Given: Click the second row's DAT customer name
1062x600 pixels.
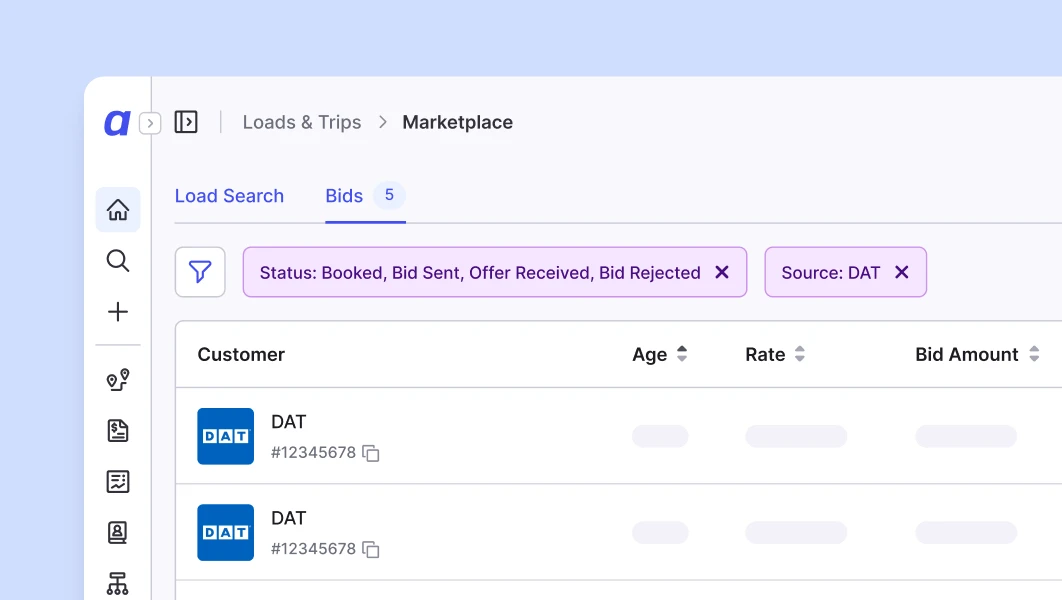Looking at the screenshot, I should (x=289, y=518).
